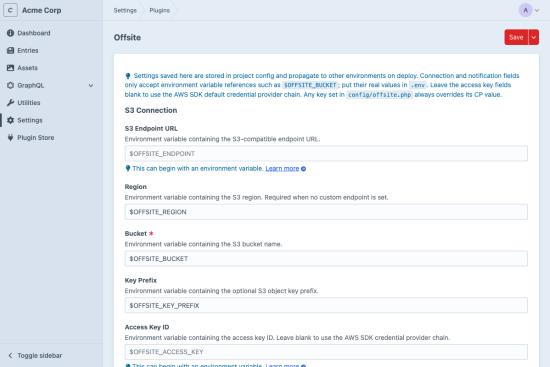Click the Toggle sidebar label

pos(40,355)
